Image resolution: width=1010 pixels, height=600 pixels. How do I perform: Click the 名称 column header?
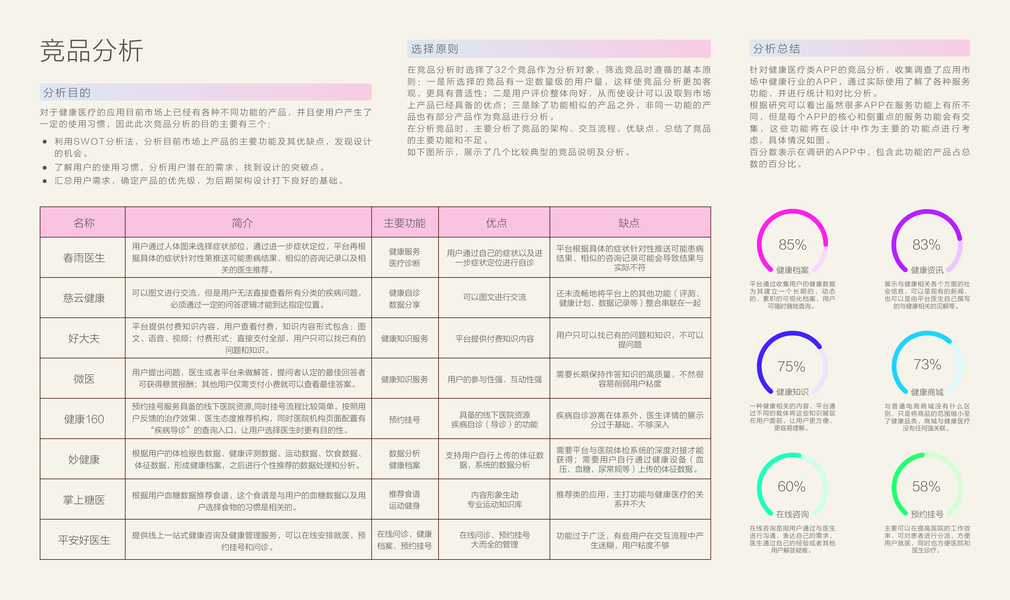click(x=83, y=222)
